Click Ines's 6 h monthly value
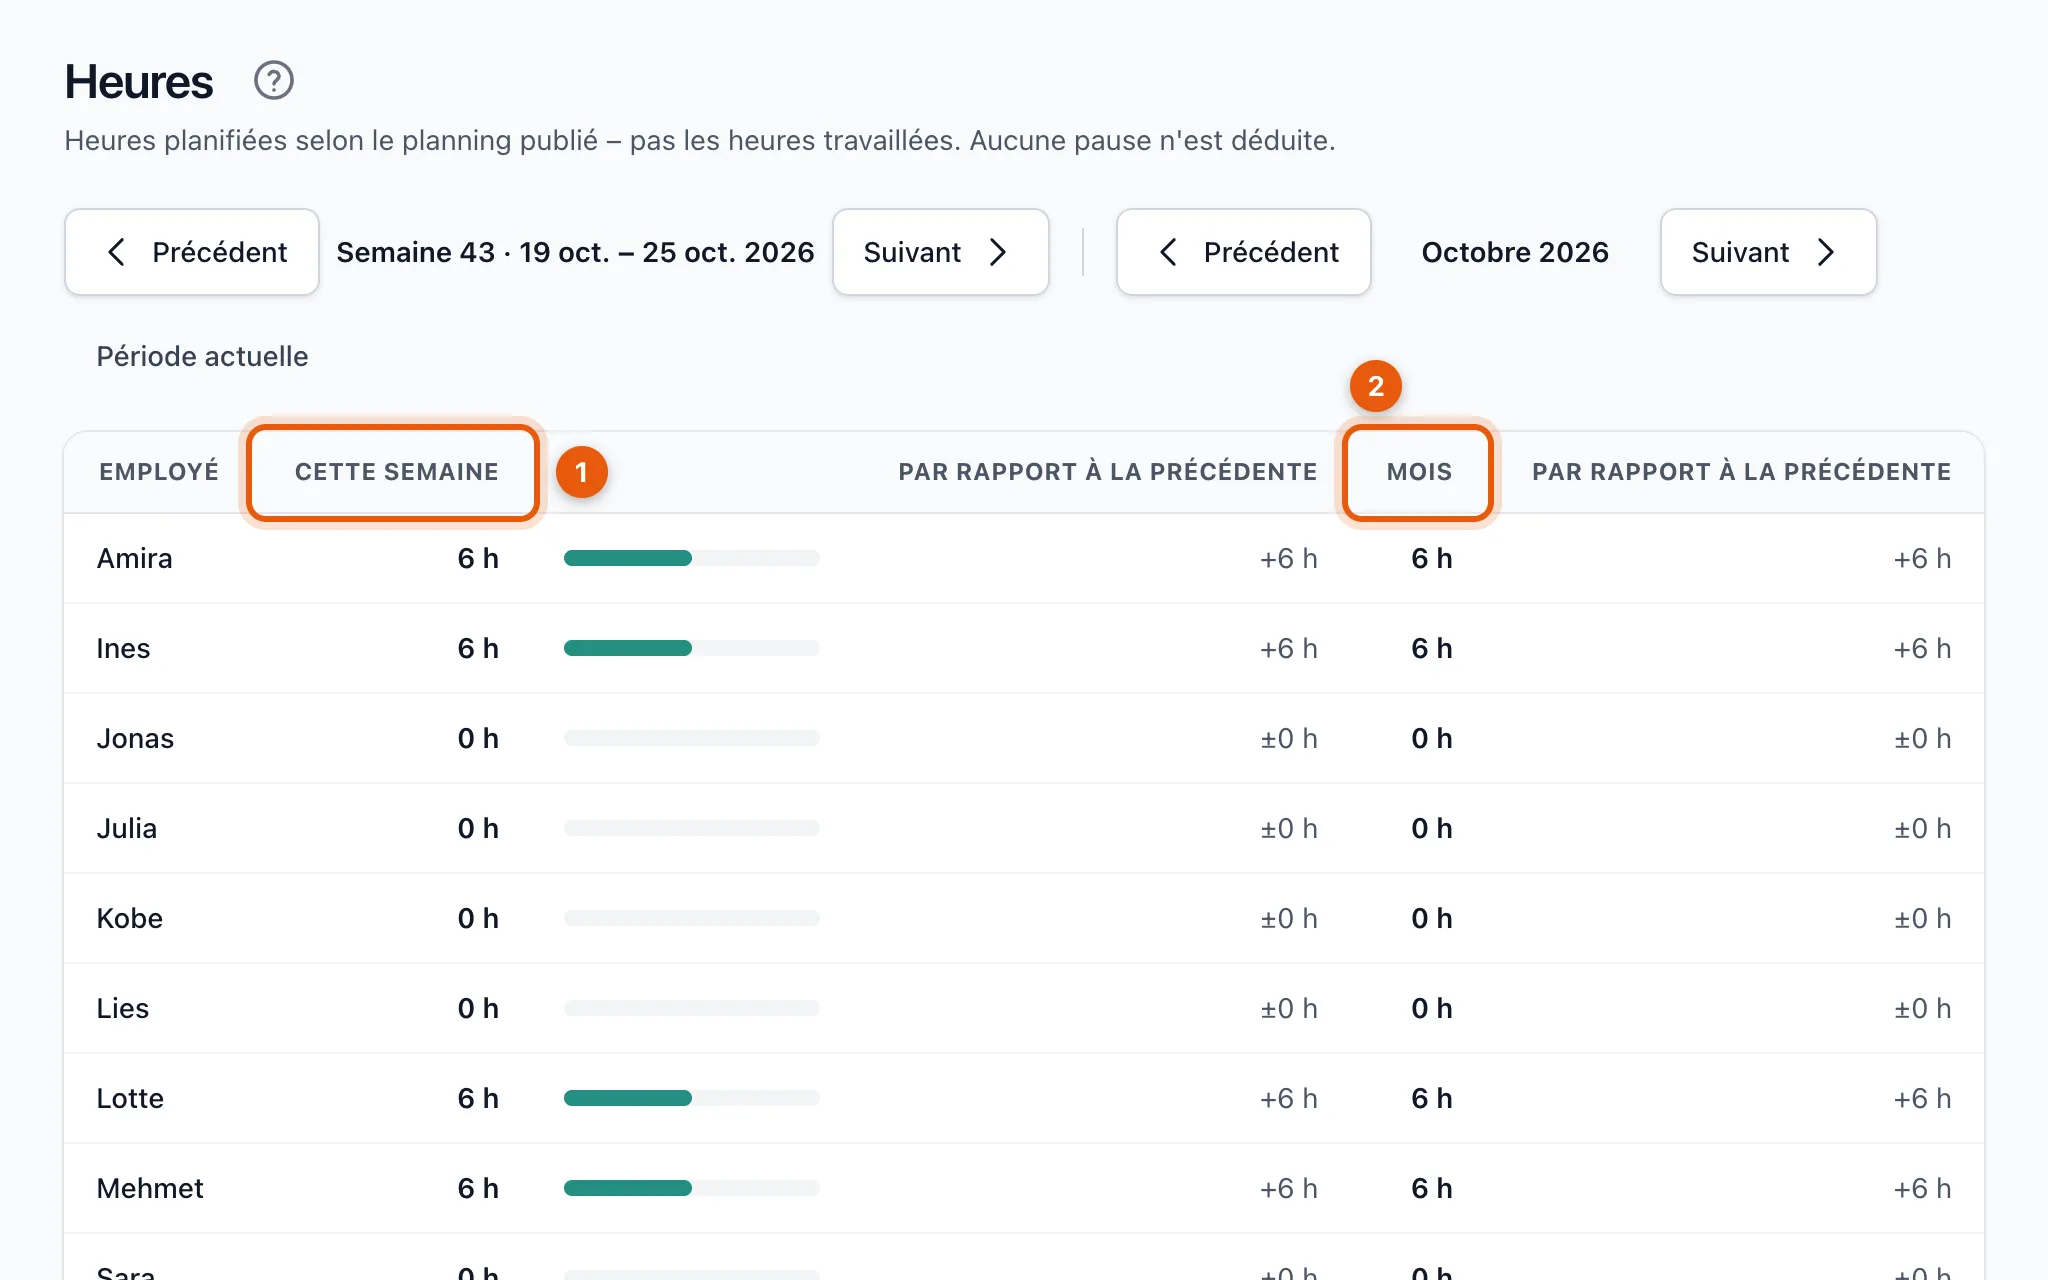 pos(1432,648)
